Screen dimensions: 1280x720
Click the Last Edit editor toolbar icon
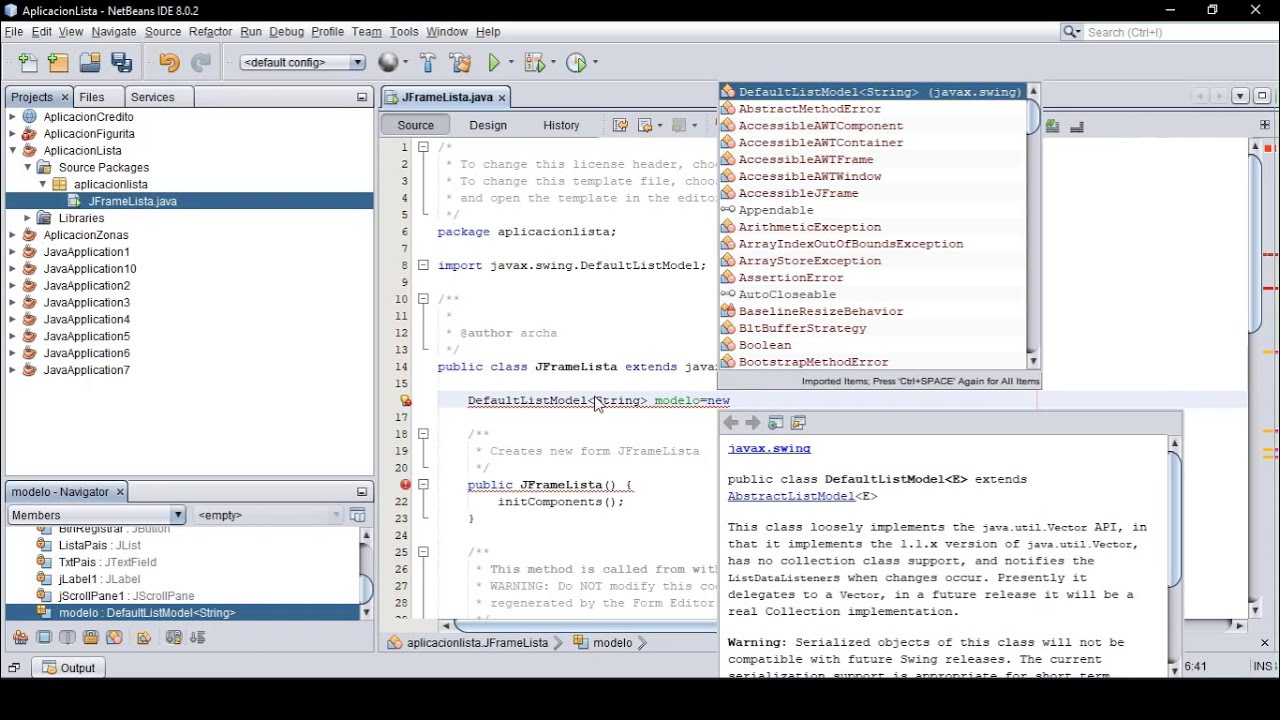[620, 125]
